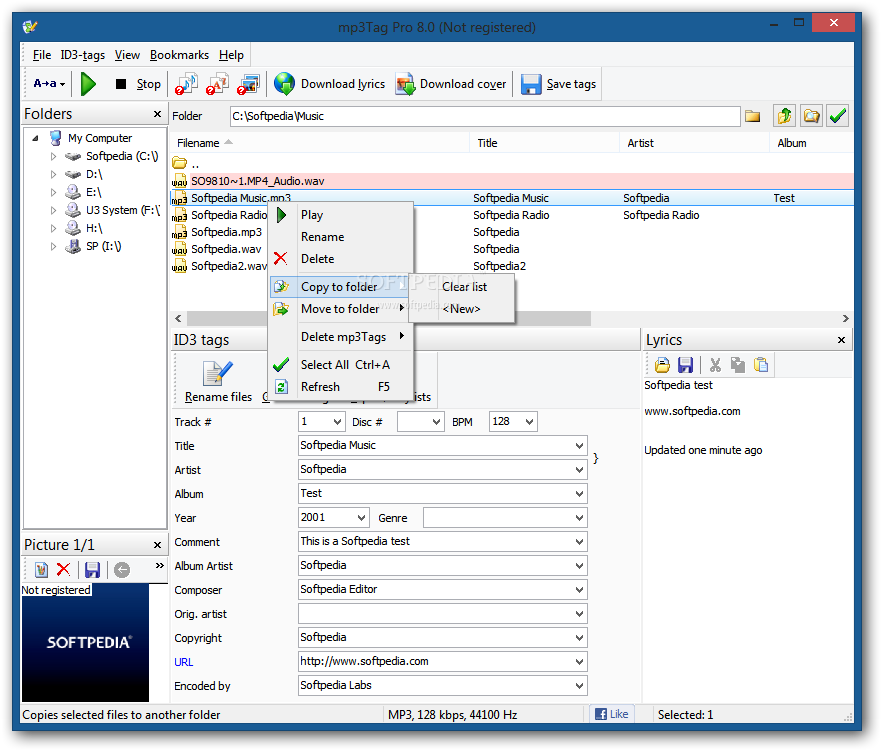Image resolution: width=882 pixels, height=751 pixels.
Task: Open the Help menu
Action: (x=231, y=55)
